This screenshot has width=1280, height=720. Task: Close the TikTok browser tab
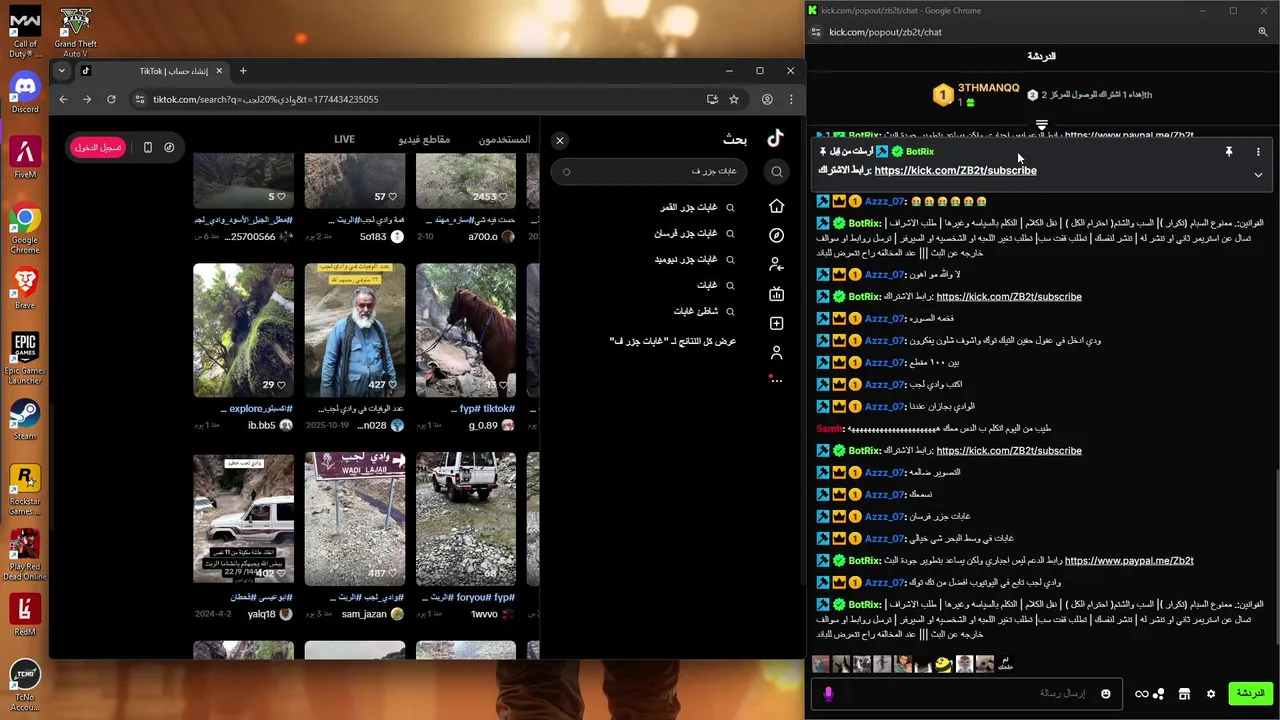pos(219,71)
